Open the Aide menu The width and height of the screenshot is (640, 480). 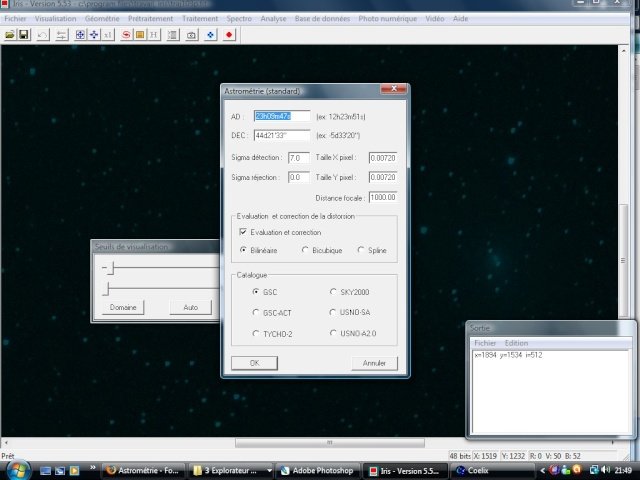(460, 19)
